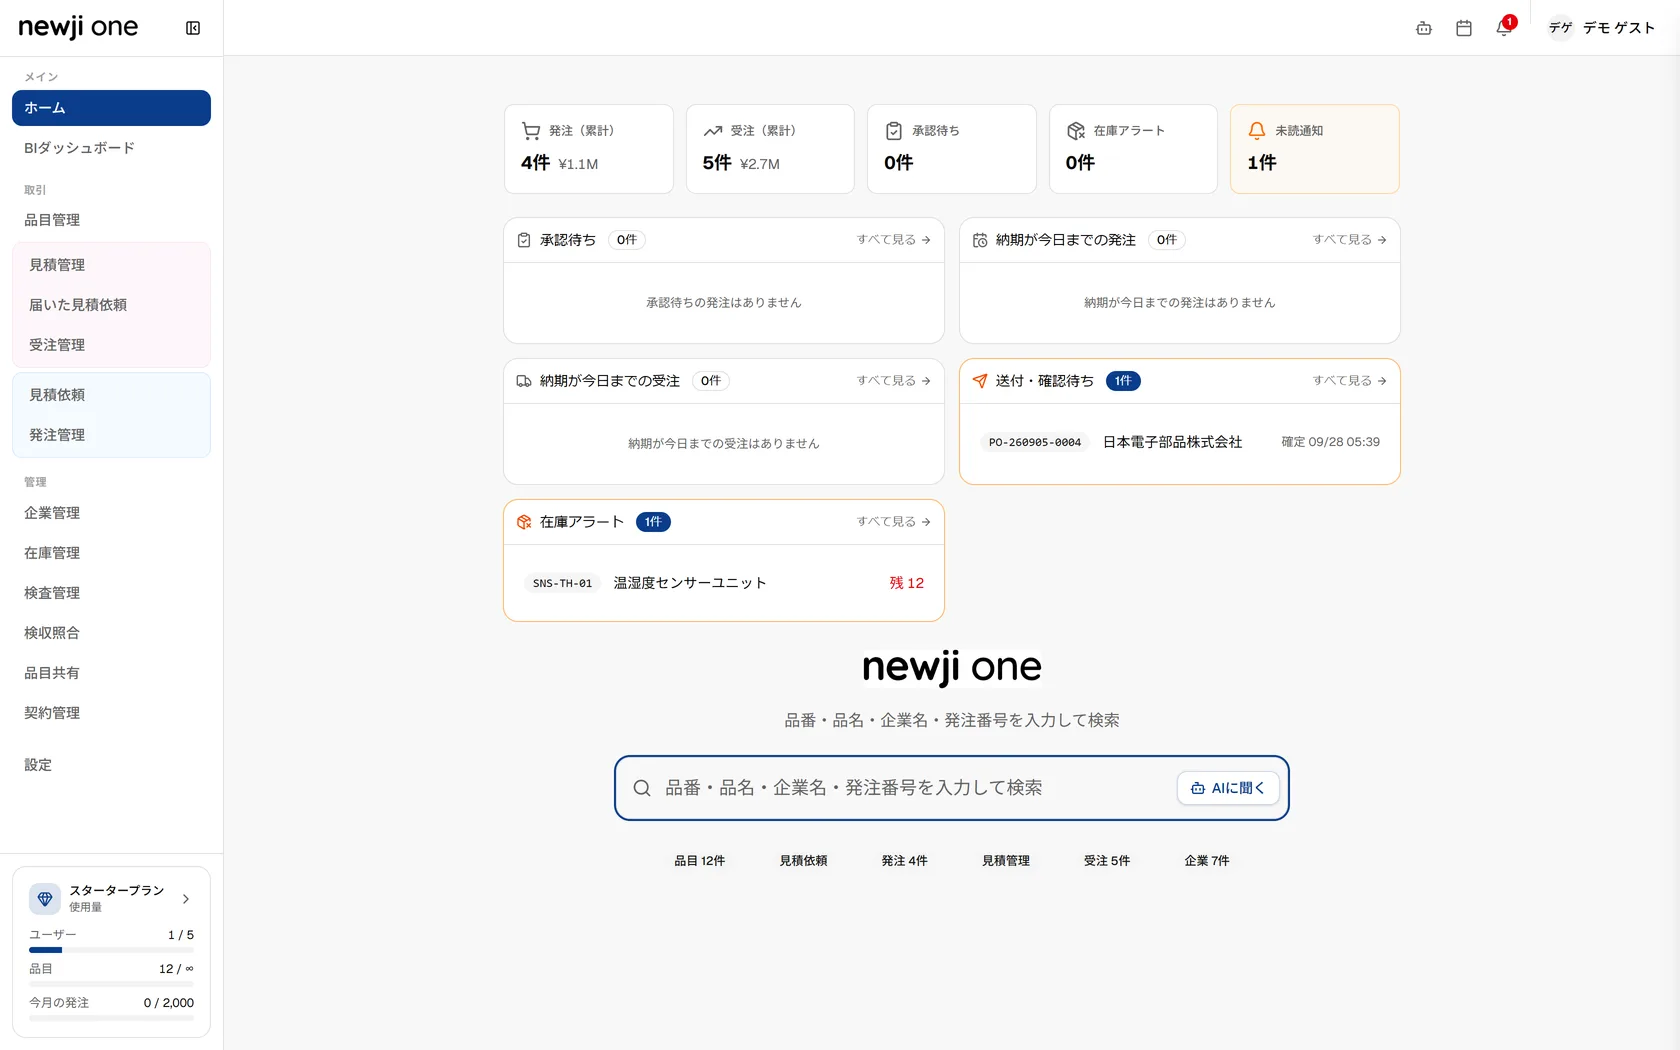Viewport: 1680px width, 1050px height.
Task: Click the clipboard icon in 承認待ち panel header
Action: coord(524,240)
